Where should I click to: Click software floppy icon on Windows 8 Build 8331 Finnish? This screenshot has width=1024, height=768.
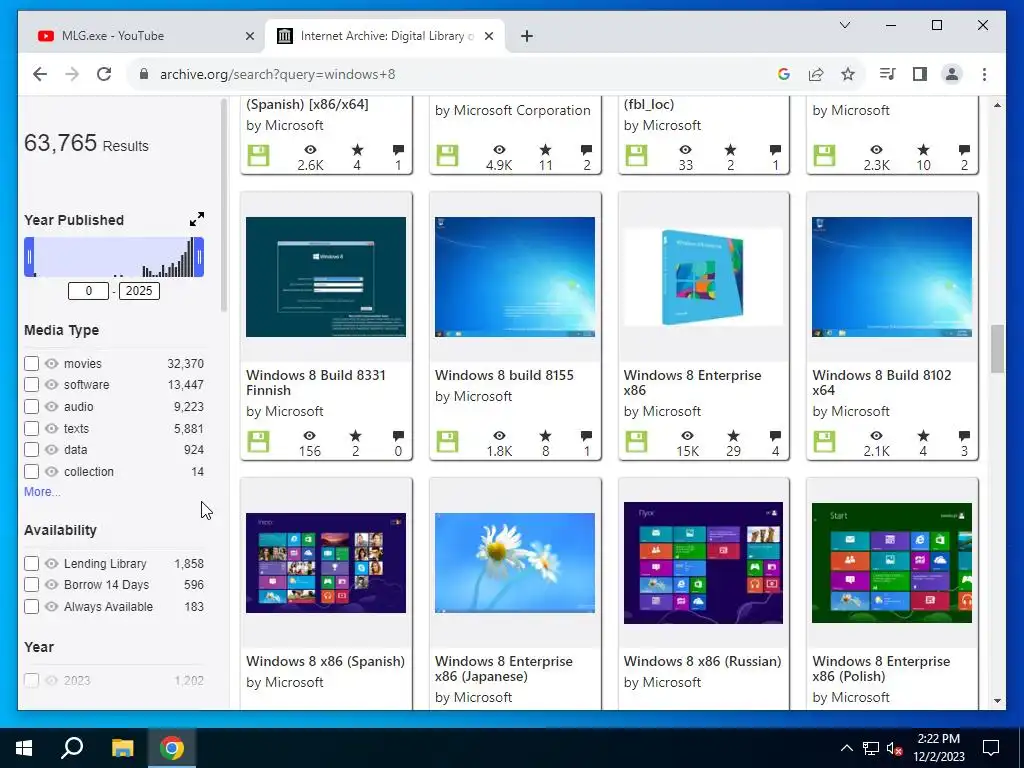tap(258, 441)
